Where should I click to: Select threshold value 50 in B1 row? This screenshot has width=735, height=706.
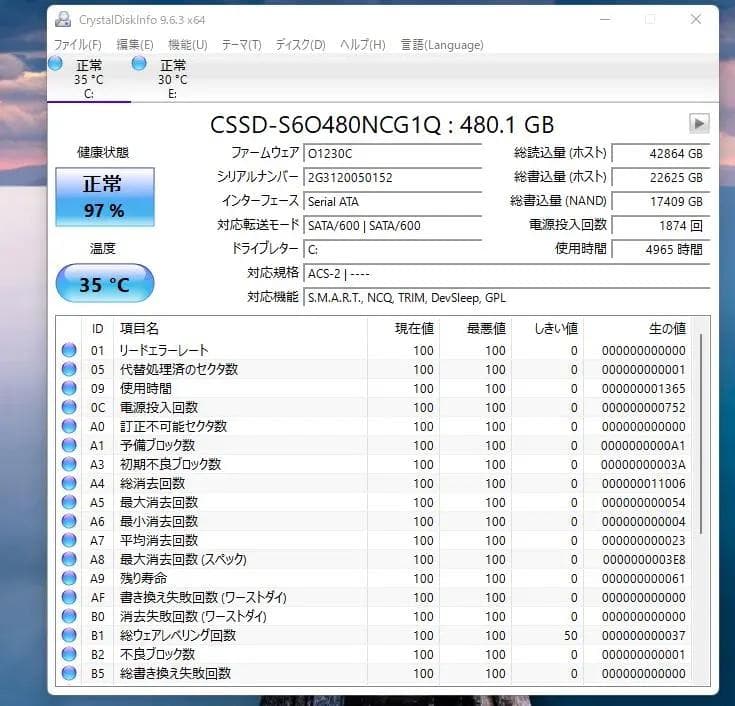pyautogui.click(x=570, y=635)
